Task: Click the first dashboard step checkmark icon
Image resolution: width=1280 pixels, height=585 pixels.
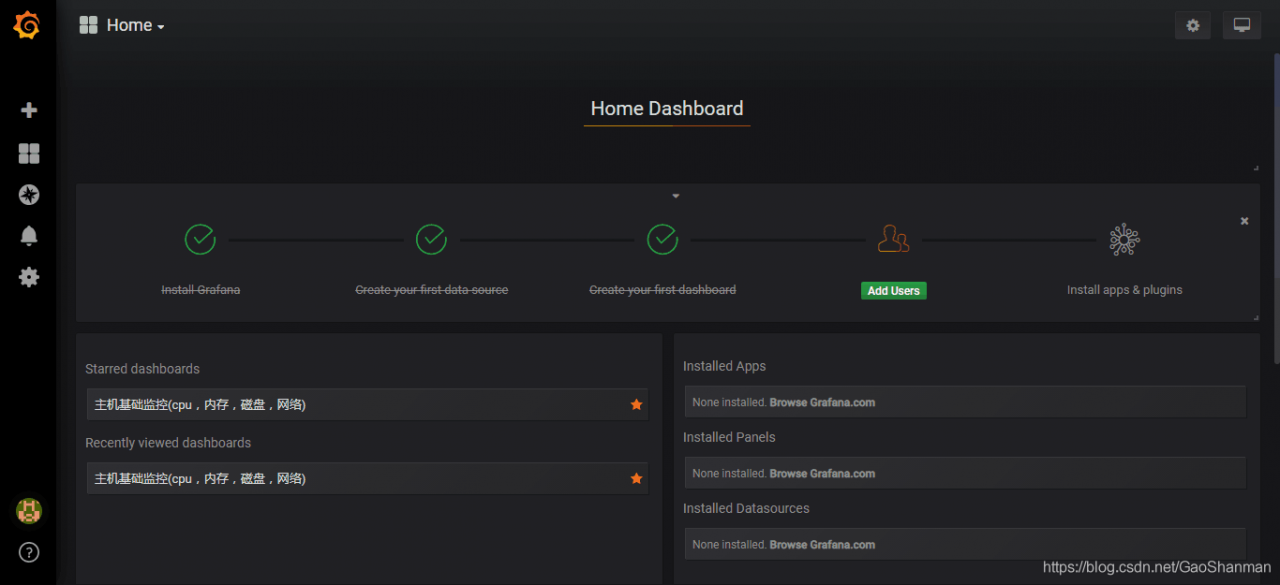Action: coord(662,240)
